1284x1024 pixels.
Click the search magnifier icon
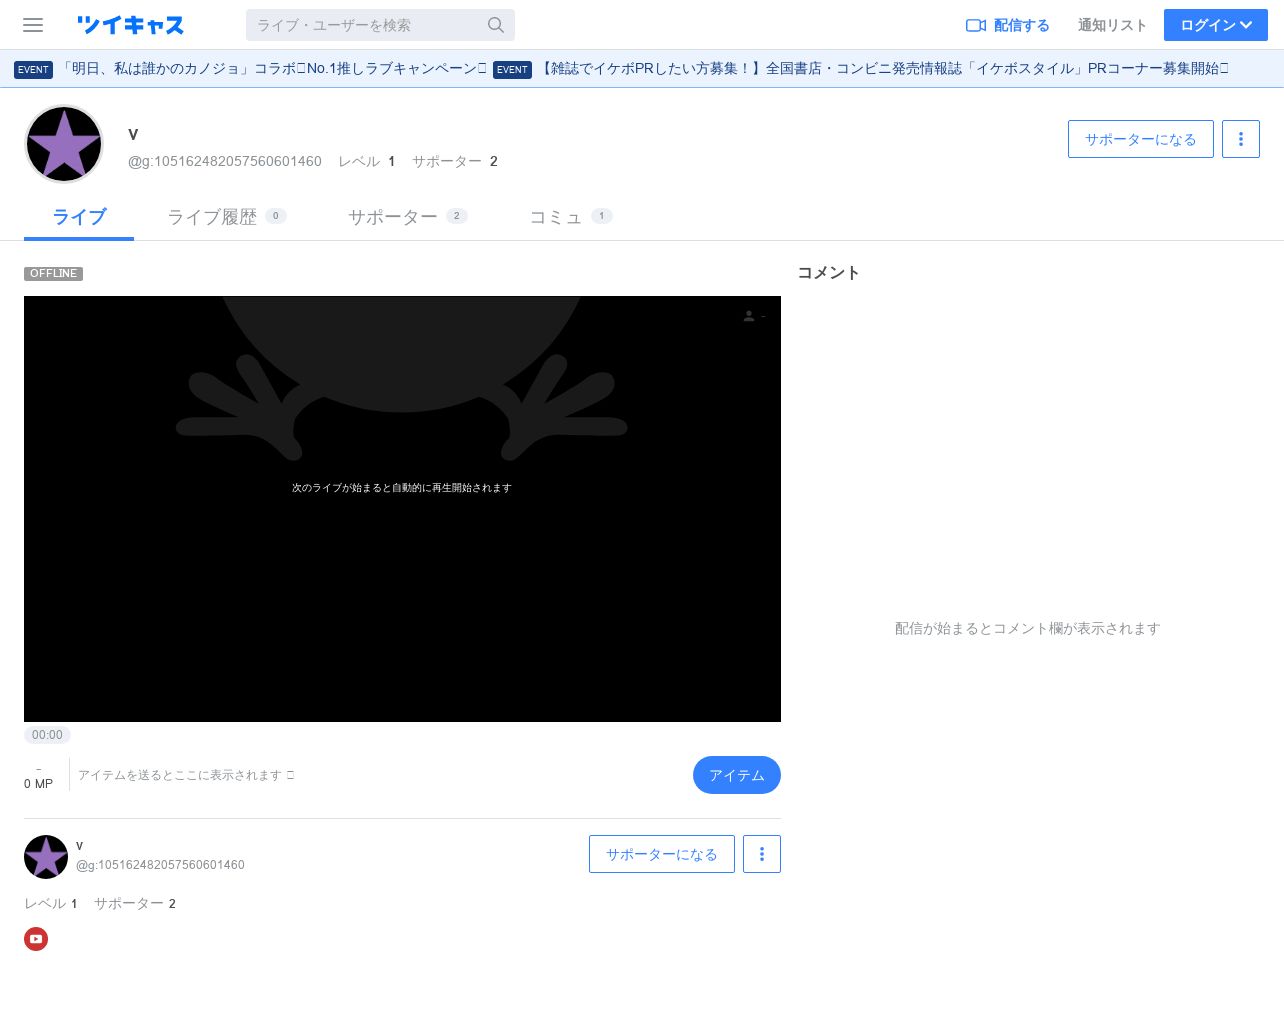pyautogui.click(x=496, y=25)
